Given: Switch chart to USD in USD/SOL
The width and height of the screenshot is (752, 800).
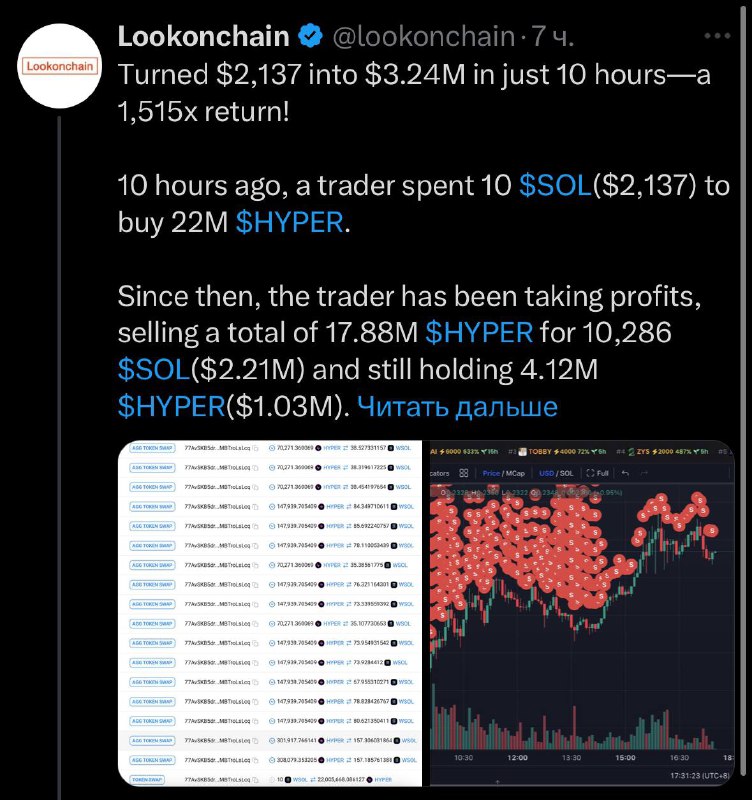Looking at the screenshot, I should (x=546, y=473).
